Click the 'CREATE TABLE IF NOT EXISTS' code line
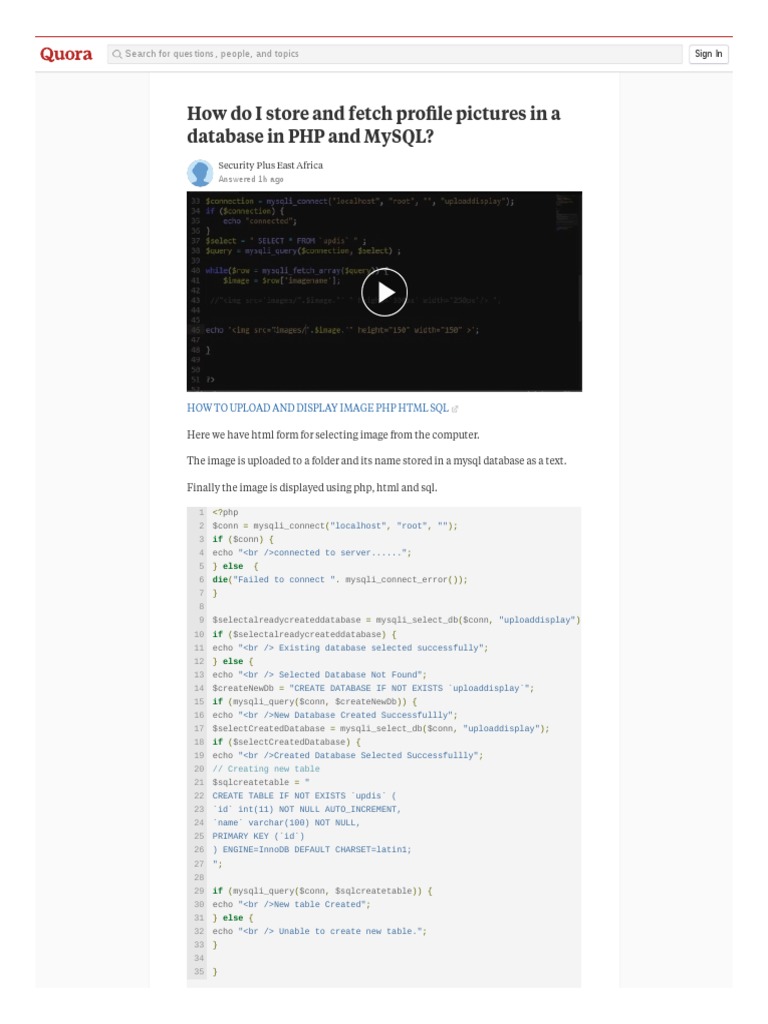Image resolution: width=768 pixels, height=1024 pixels. coord(304,796)
